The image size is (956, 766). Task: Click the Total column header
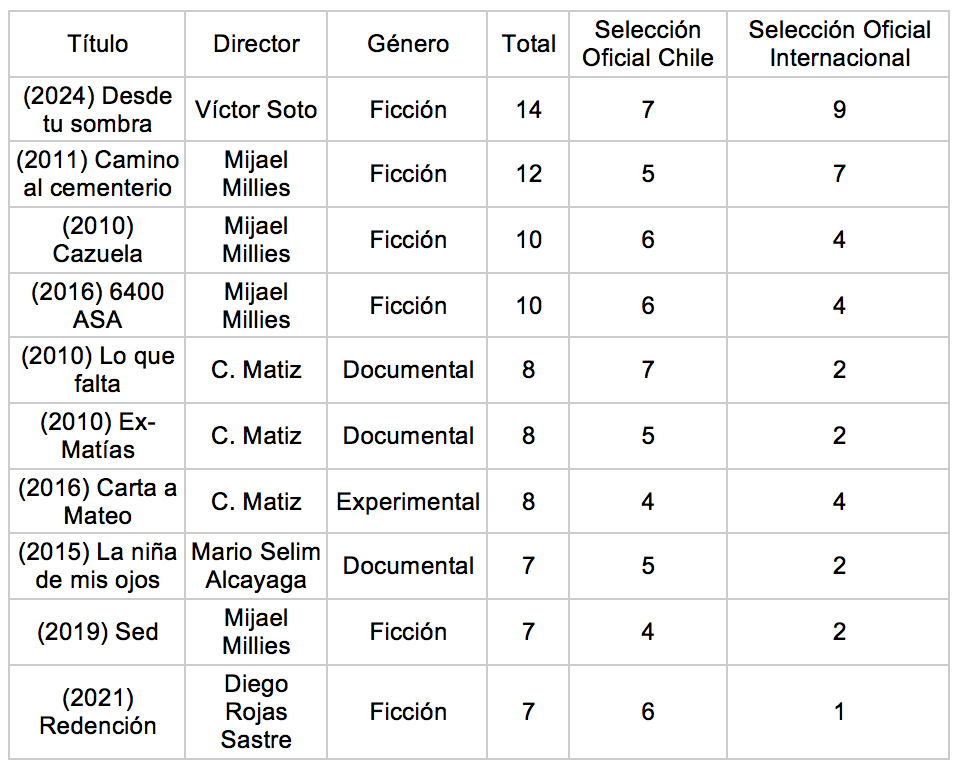coord(529,44)
